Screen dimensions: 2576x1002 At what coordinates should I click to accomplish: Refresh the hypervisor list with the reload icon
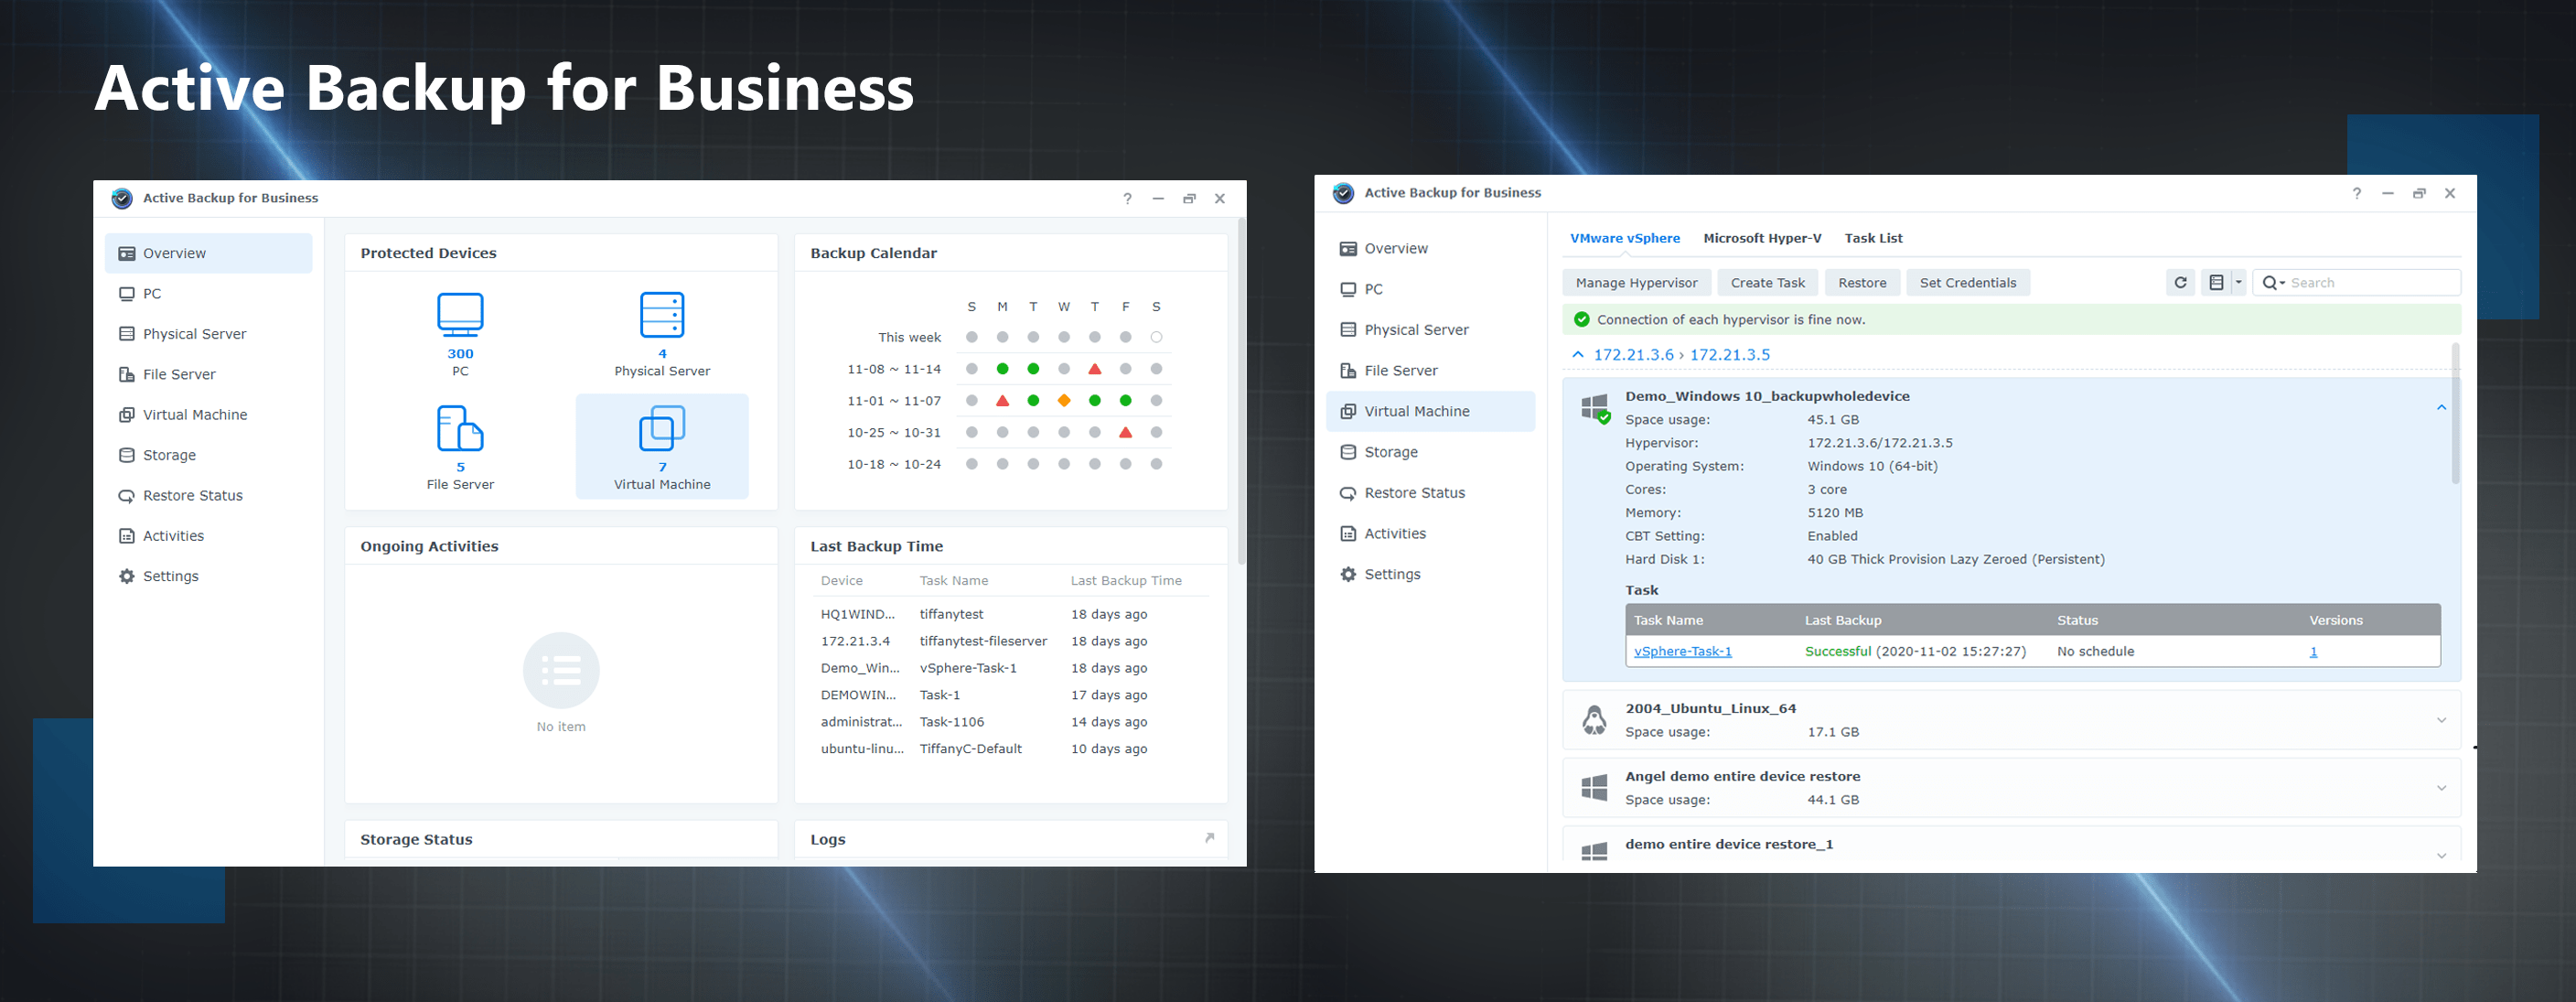coord(2180,282)
